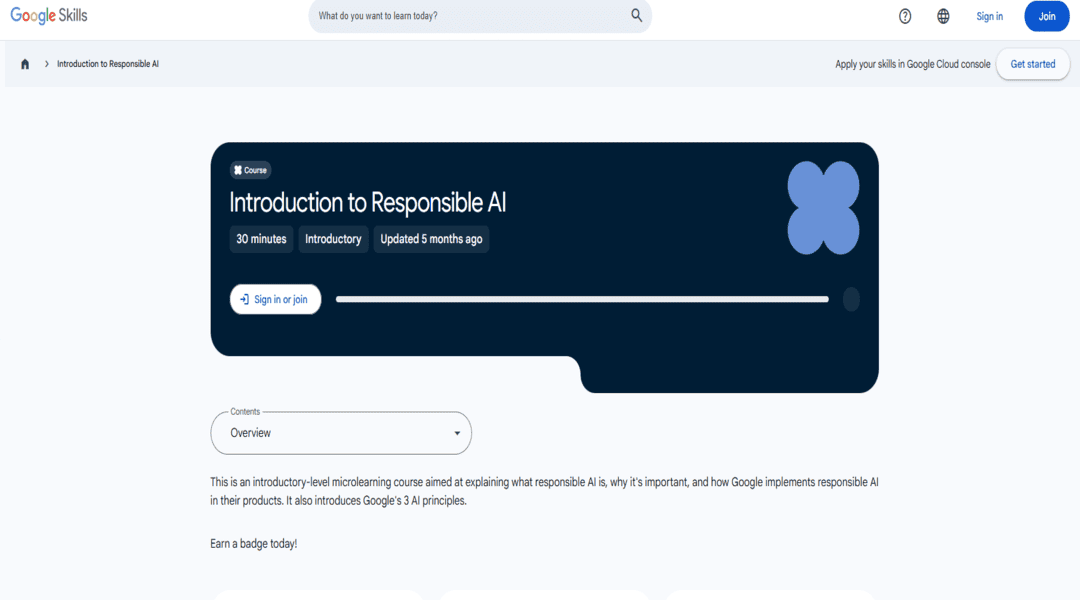Click the Google Skills logo
This screenshot has width=1080, height=600.
tap(49, 16)
